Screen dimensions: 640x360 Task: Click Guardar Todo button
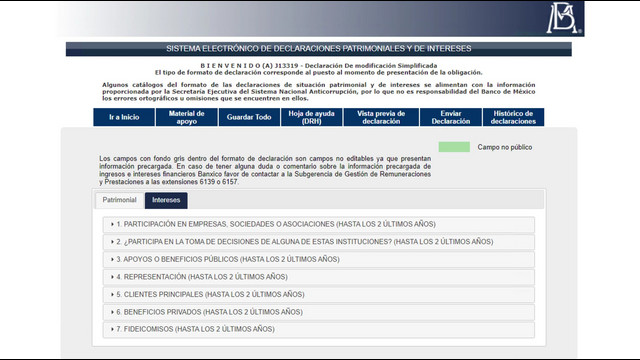249,117
